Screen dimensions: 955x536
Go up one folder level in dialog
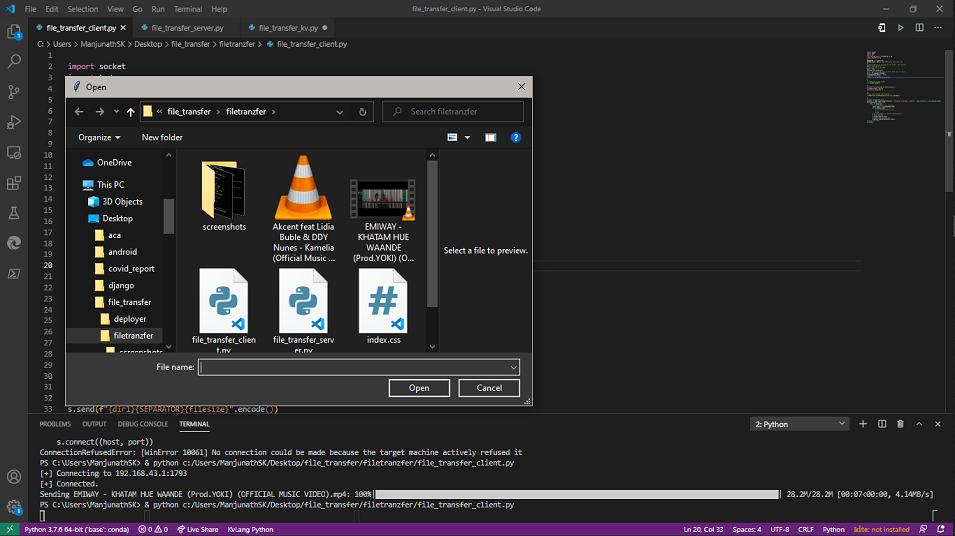(130, 112)
